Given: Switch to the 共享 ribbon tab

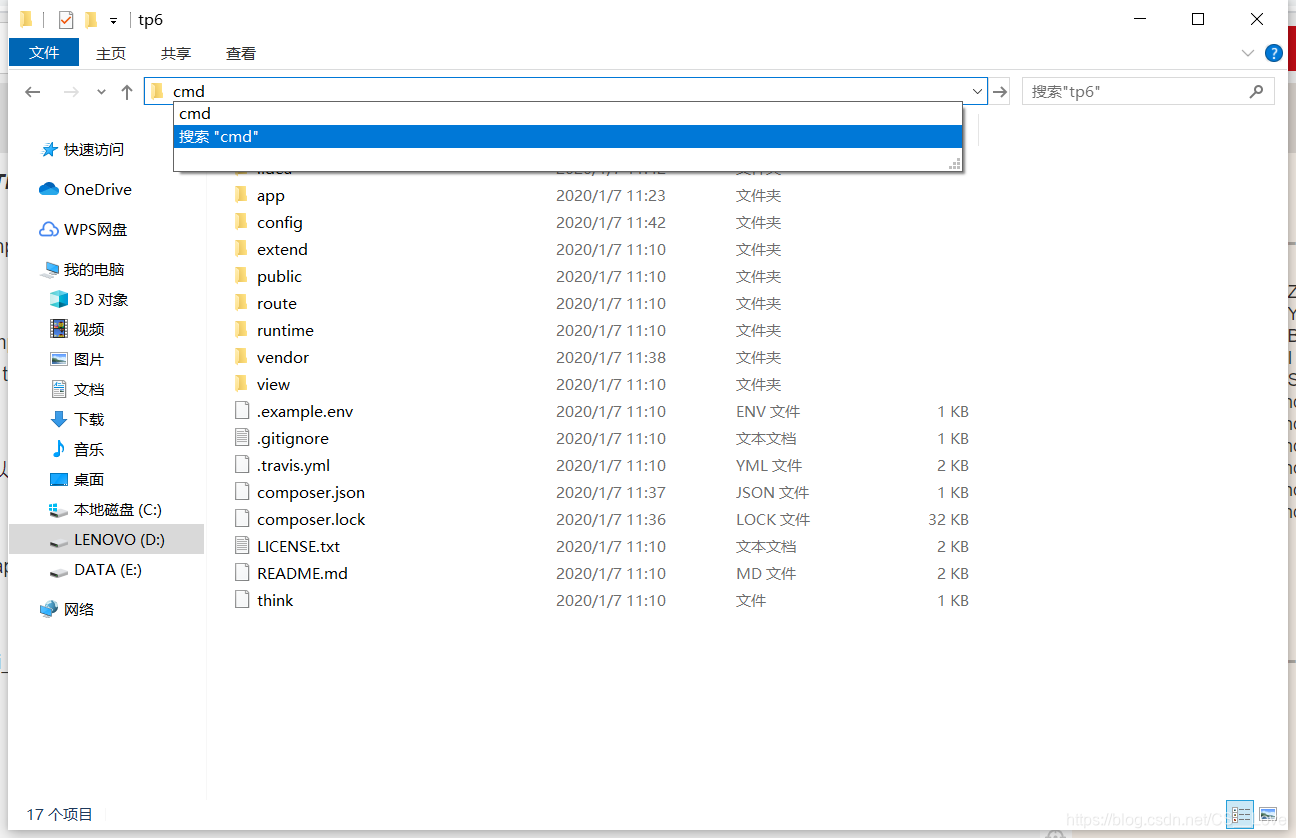Looking at the screenshot, I should pyautogui.click(x=176, y=53).
